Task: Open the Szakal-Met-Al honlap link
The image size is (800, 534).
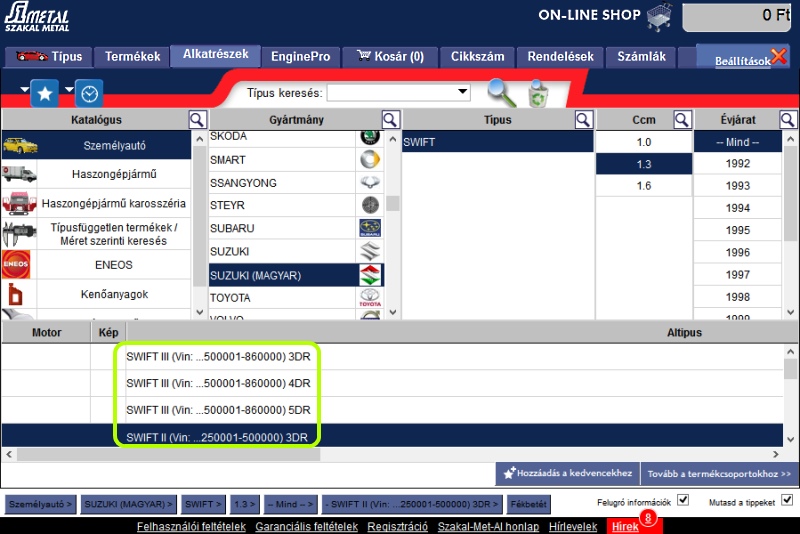Action: 488,526
